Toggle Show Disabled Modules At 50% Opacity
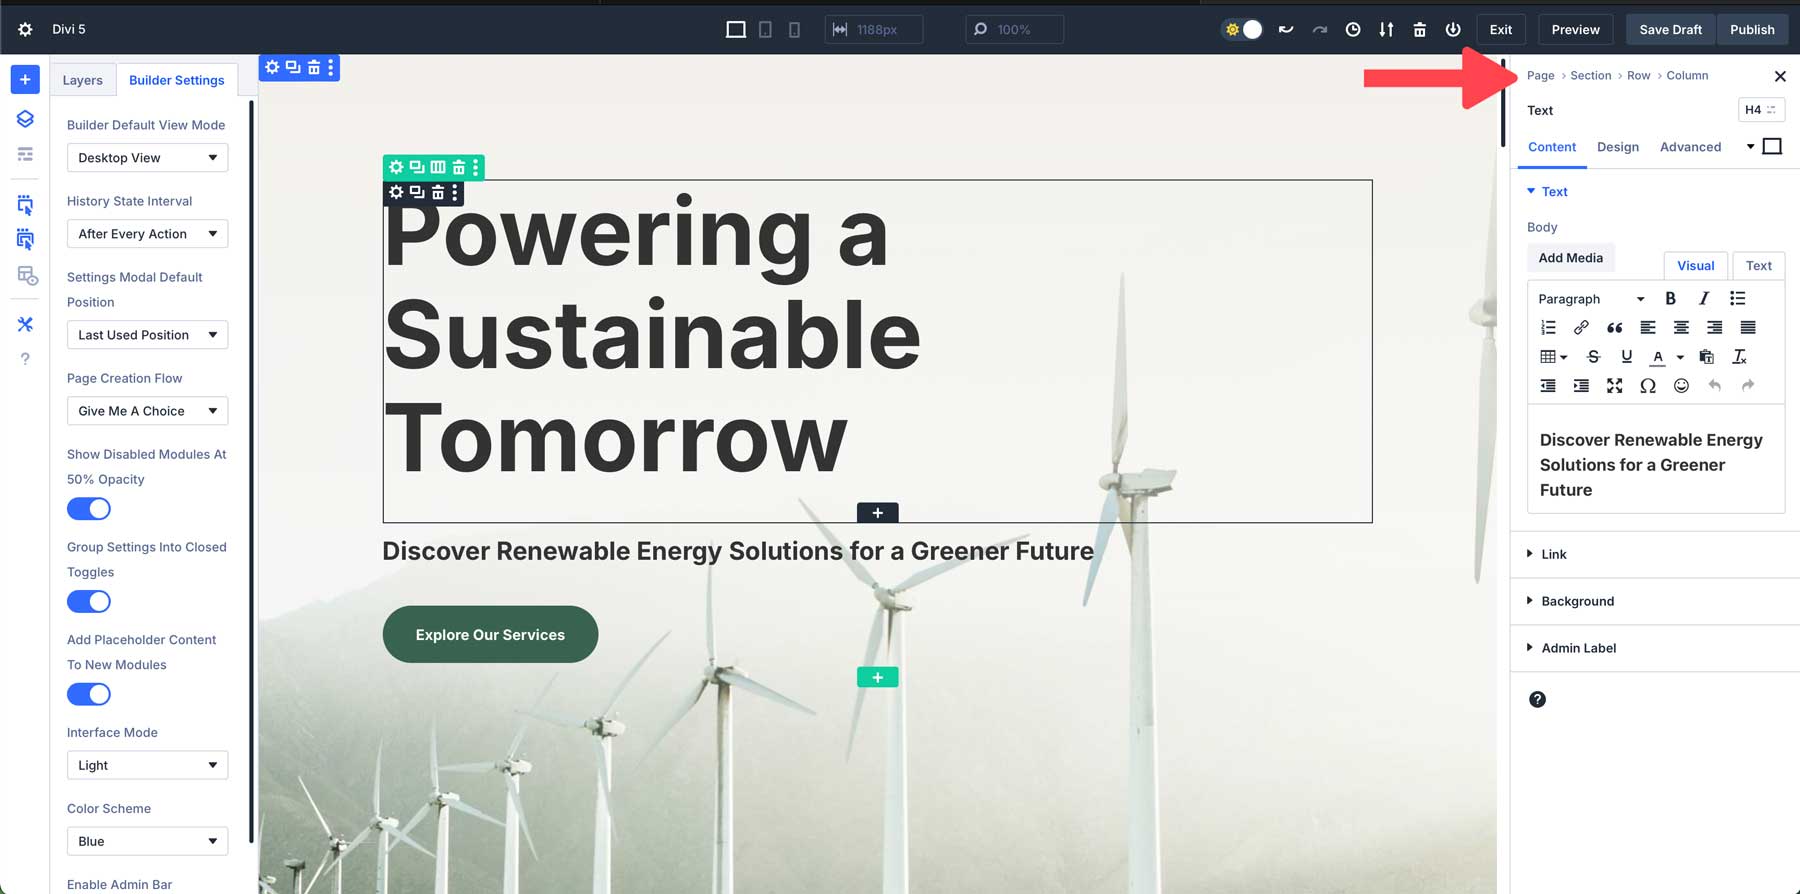Image resolution: width=1800 pixels, height=894 pixels. click(x=89, y=509)
